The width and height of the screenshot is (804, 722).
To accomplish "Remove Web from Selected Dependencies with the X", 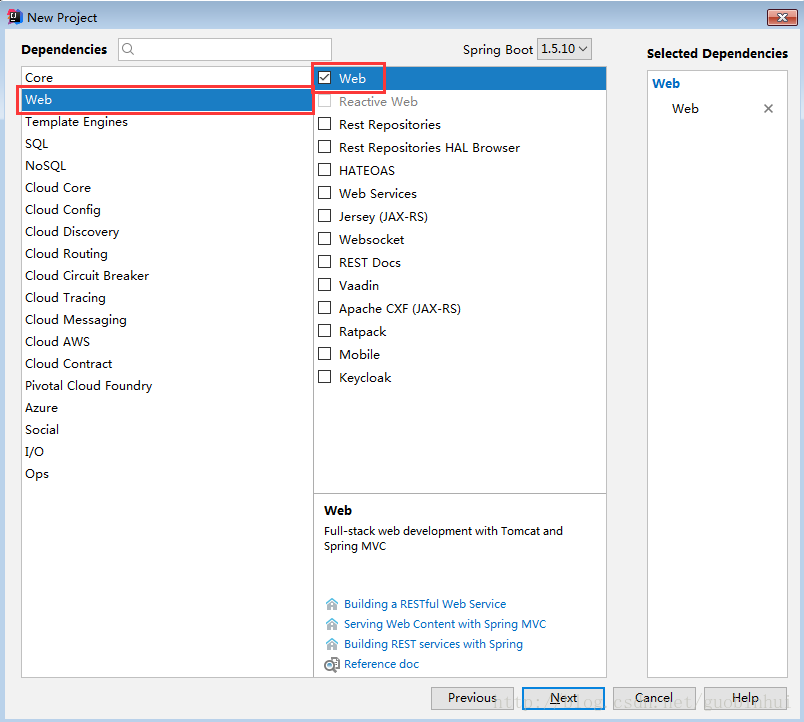I will coord(768,108).
